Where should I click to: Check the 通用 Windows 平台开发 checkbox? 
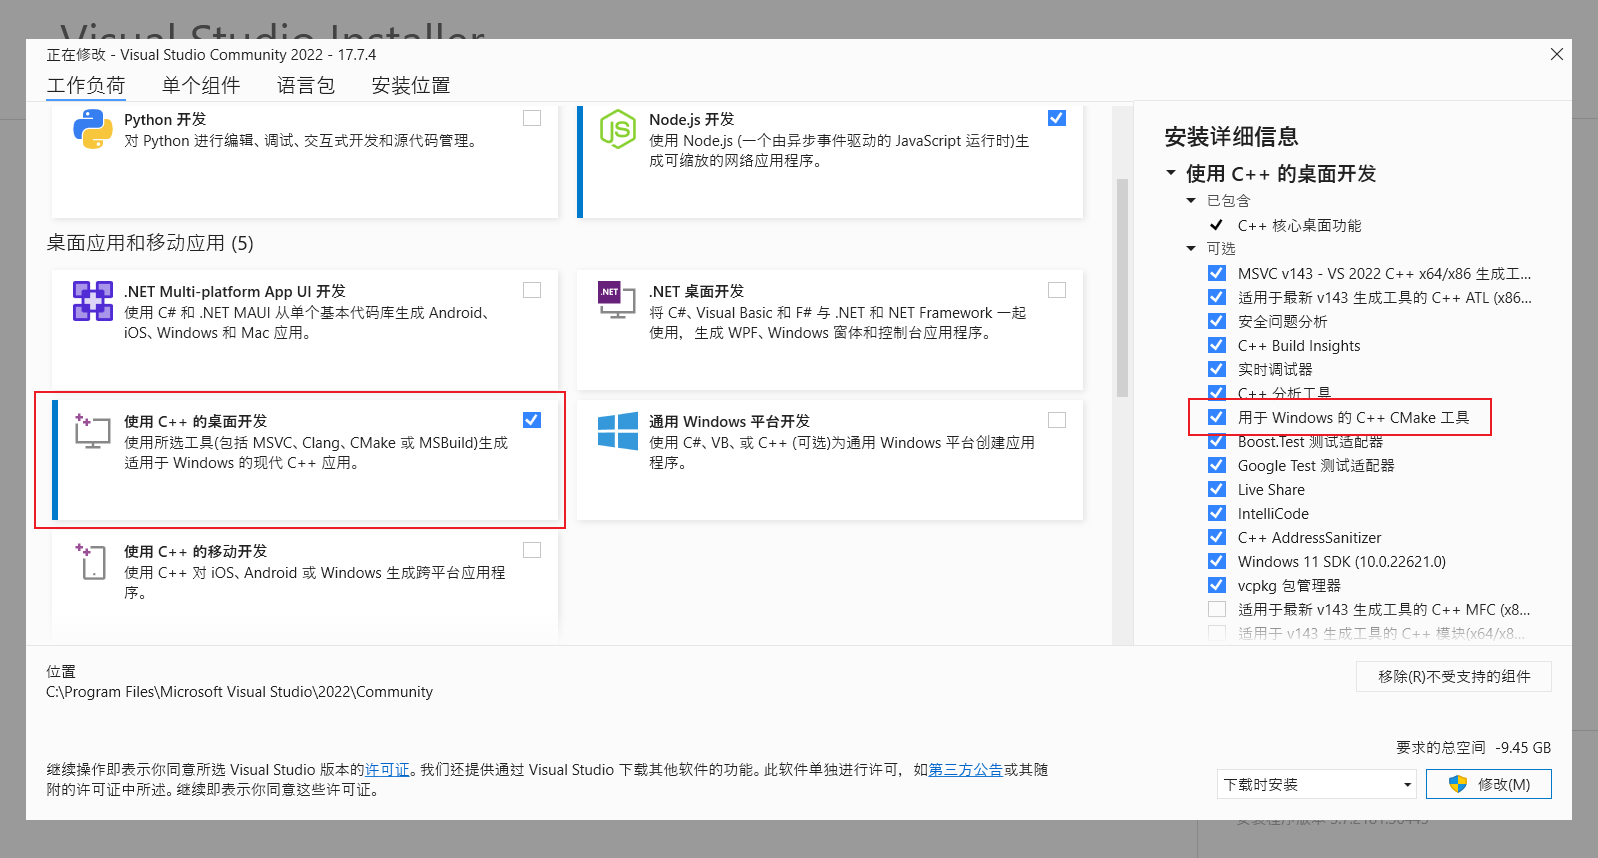coord(1057,420)
